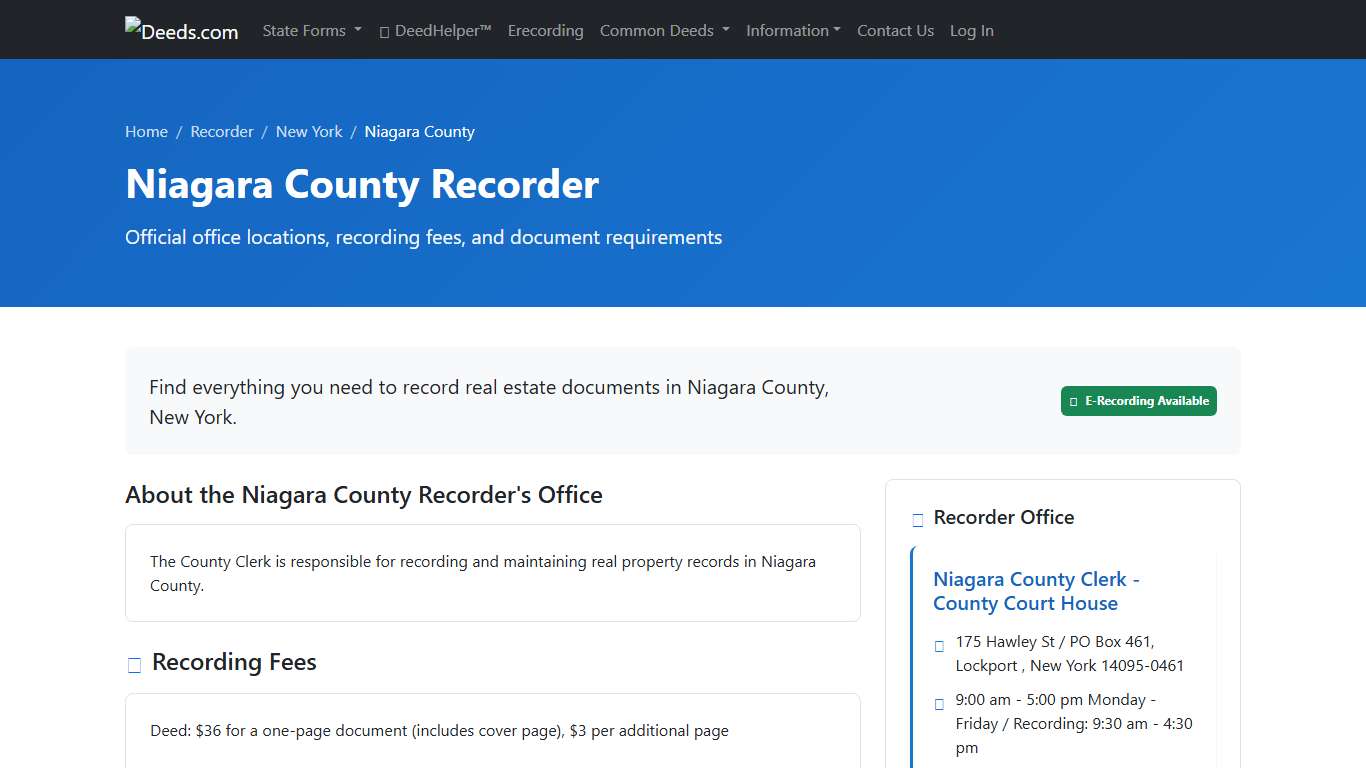Viewport: 1366px width, 768px height.
Task: Open the Information dropdown
Action: [x=793, y=30]
